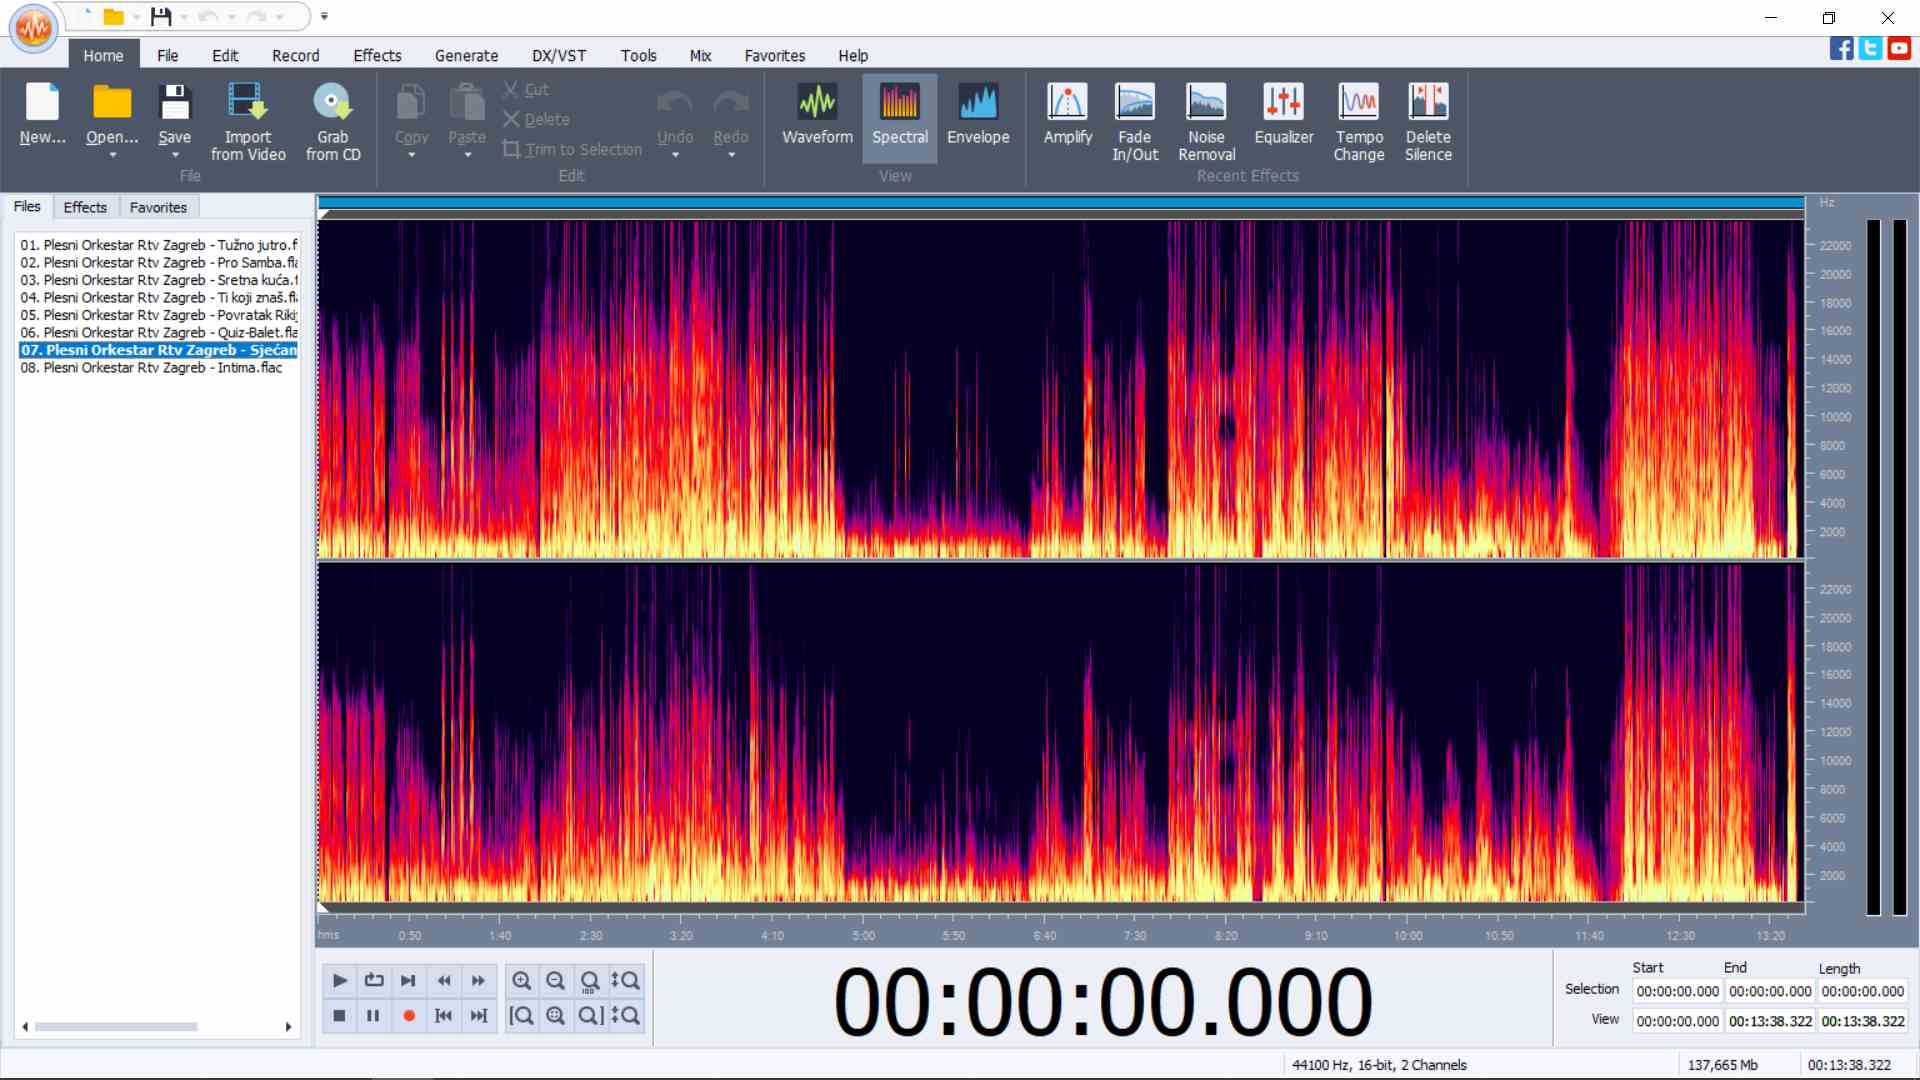
Task: Click the Zoom Out magnifier
Action: coord(556,981)
